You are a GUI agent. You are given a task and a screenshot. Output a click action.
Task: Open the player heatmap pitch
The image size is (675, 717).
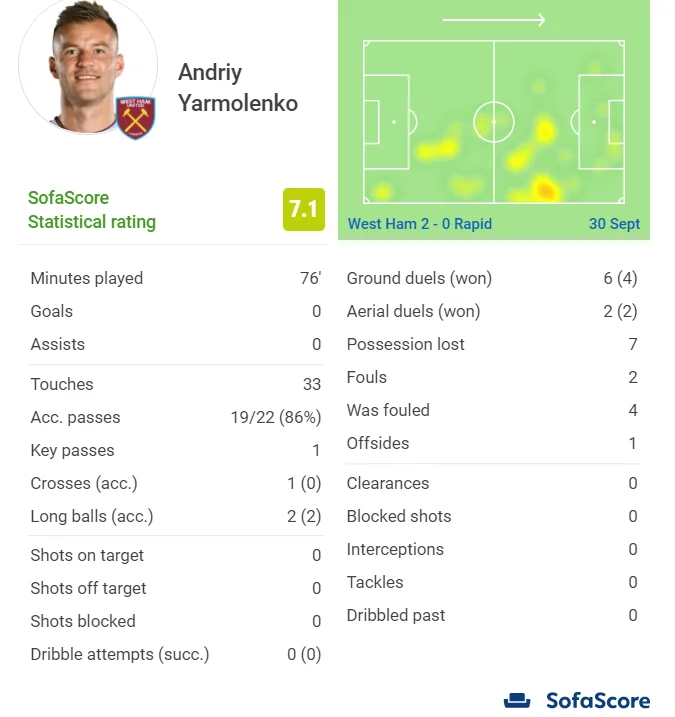pos(494,123)
